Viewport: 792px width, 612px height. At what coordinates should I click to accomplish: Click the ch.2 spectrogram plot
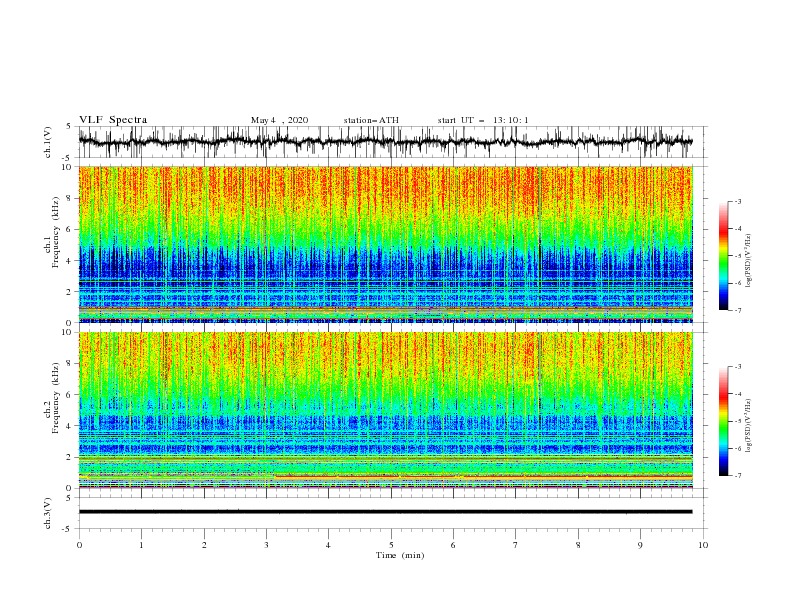click(385, 410)
